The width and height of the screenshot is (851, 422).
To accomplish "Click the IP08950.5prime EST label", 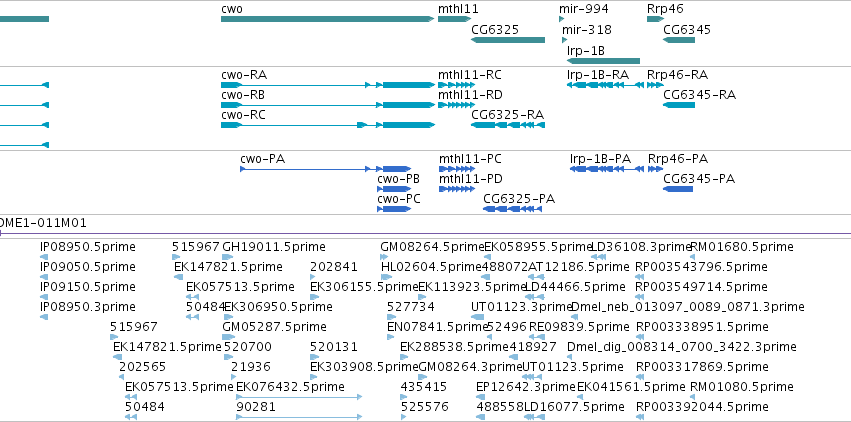I will (87, 247).
